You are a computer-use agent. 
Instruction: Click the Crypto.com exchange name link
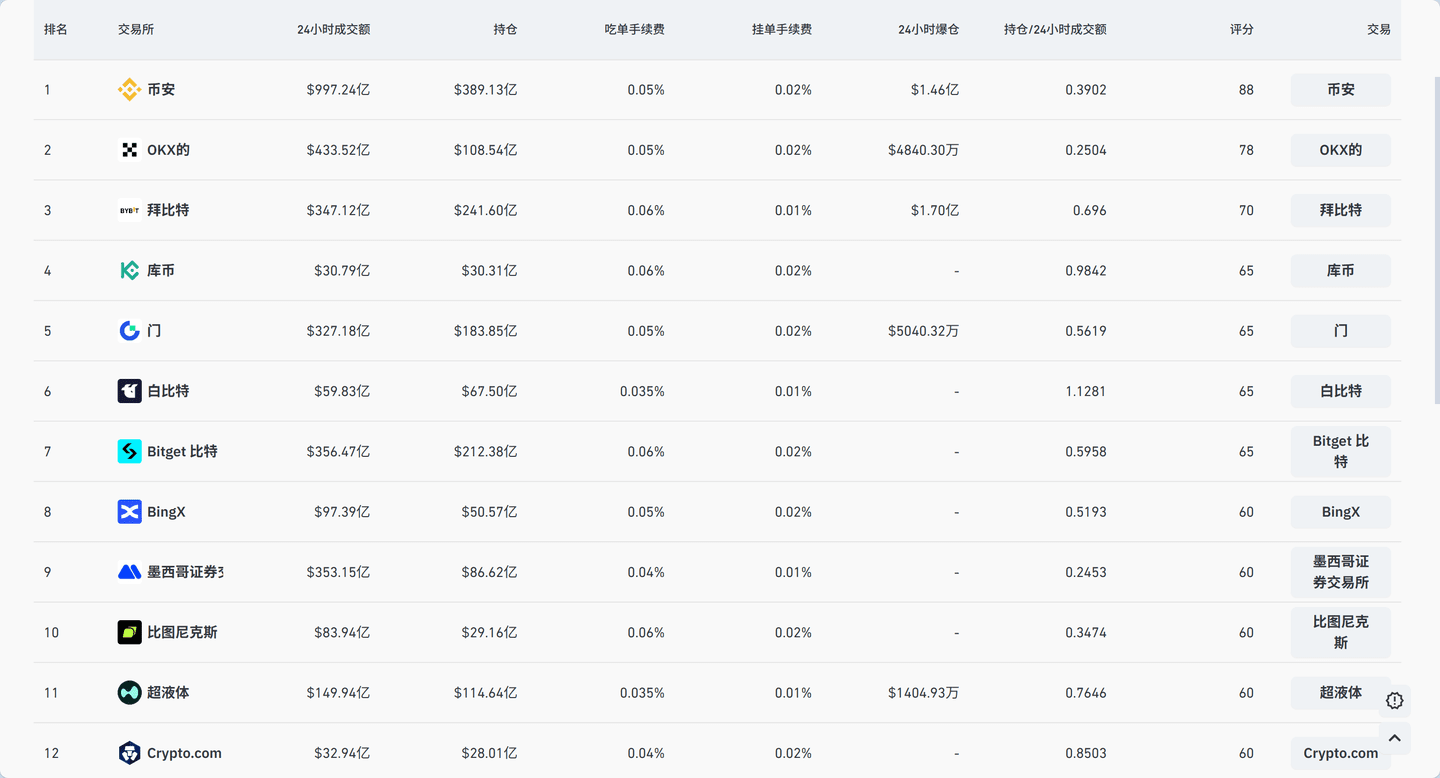pos(184,753)
